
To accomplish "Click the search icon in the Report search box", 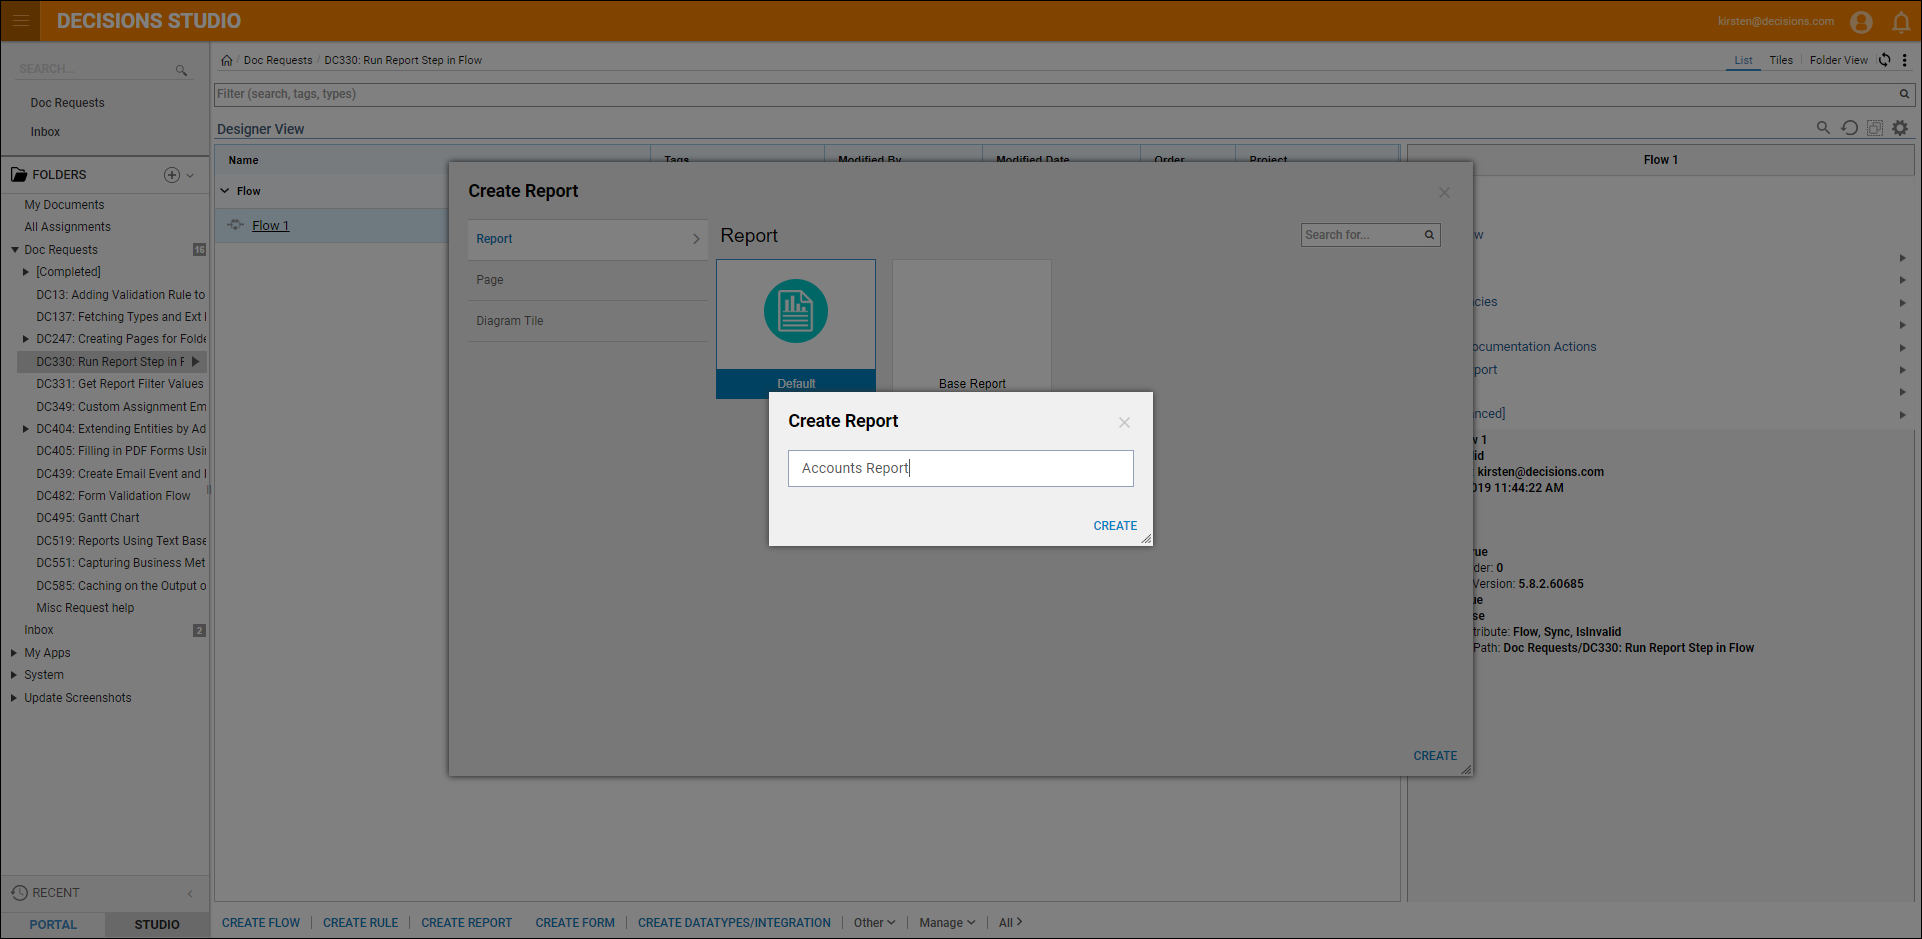I will (x=1429, y=235).
